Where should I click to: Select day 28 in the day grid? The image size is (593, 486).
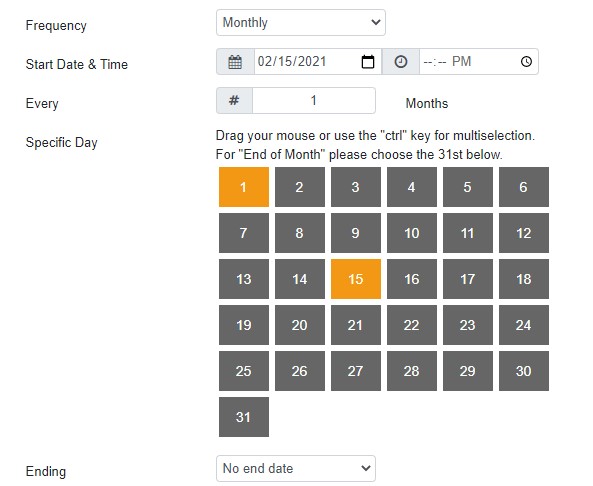coord(411,371)
